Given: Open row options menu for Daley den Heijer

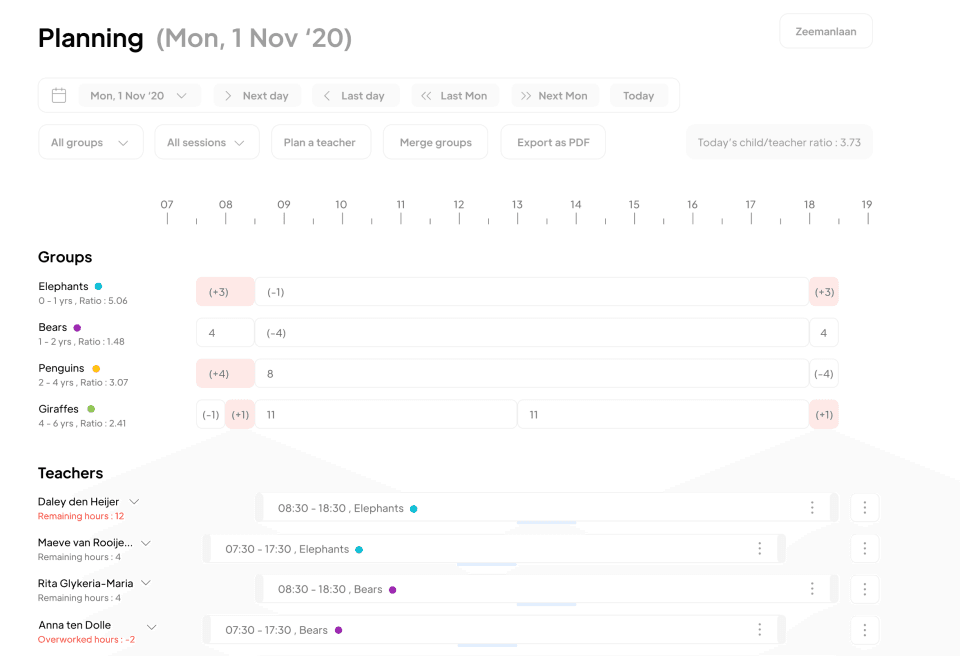Looking at the screenshot, I should click(864, 508).
